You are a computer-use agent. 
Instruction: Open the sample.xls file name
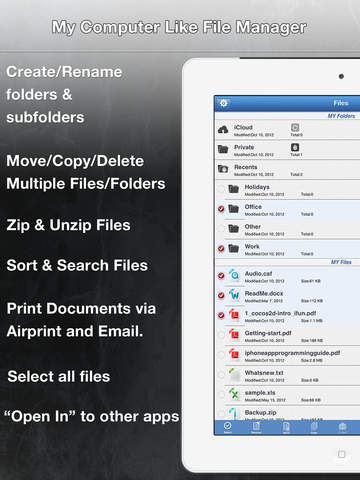(x=260, y=392)
